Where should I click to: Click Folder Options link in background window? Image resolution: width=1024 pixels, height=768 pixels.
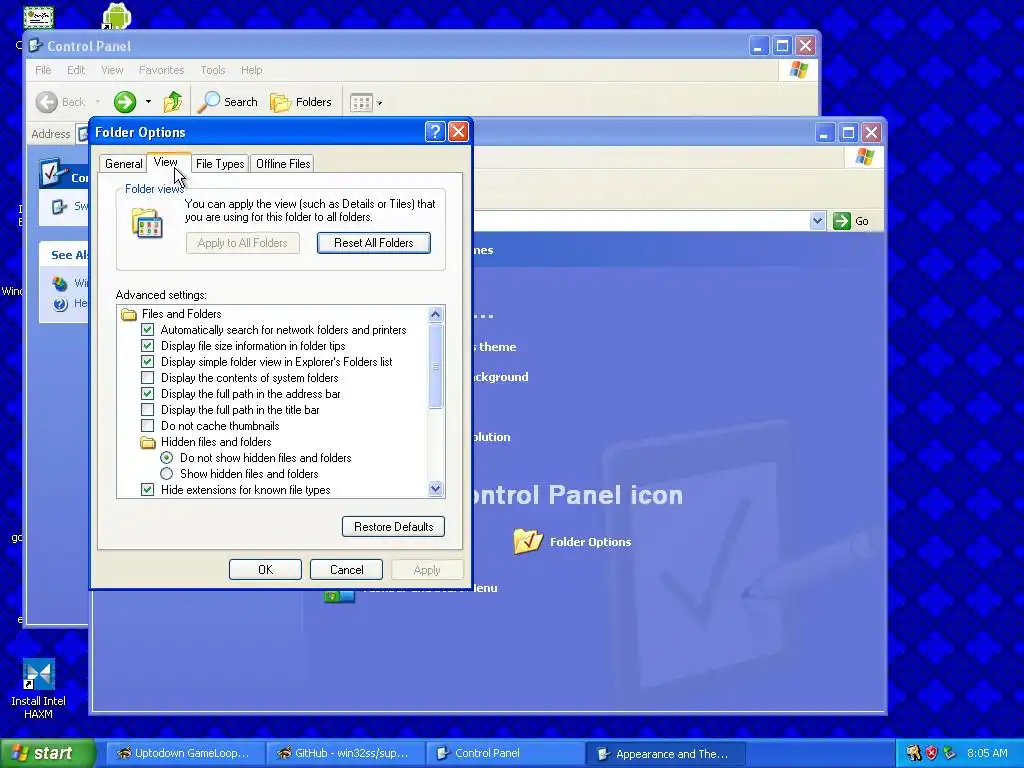coord(590,542)
